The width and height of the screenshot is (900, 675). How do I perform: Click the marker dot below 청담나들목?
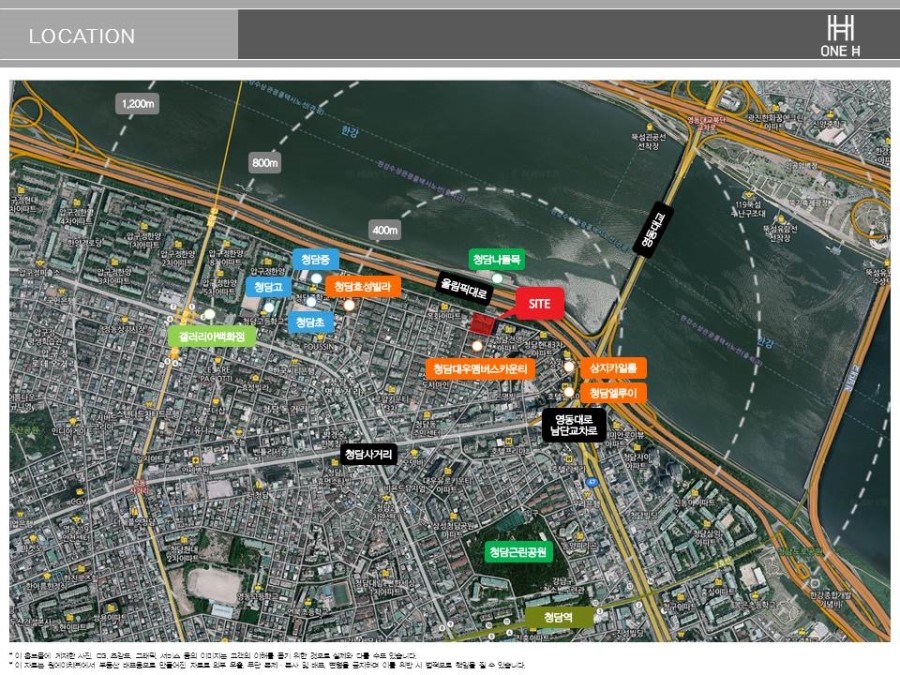[x=498, y=278]
